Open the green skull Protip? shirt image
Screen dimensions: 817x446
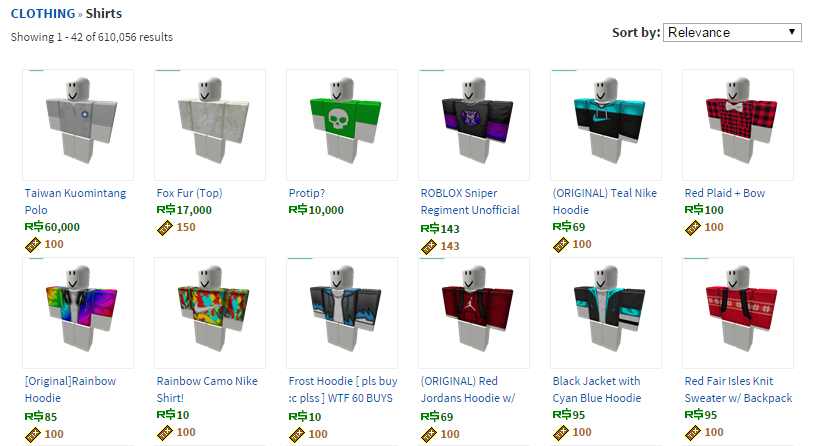(342, 125)
